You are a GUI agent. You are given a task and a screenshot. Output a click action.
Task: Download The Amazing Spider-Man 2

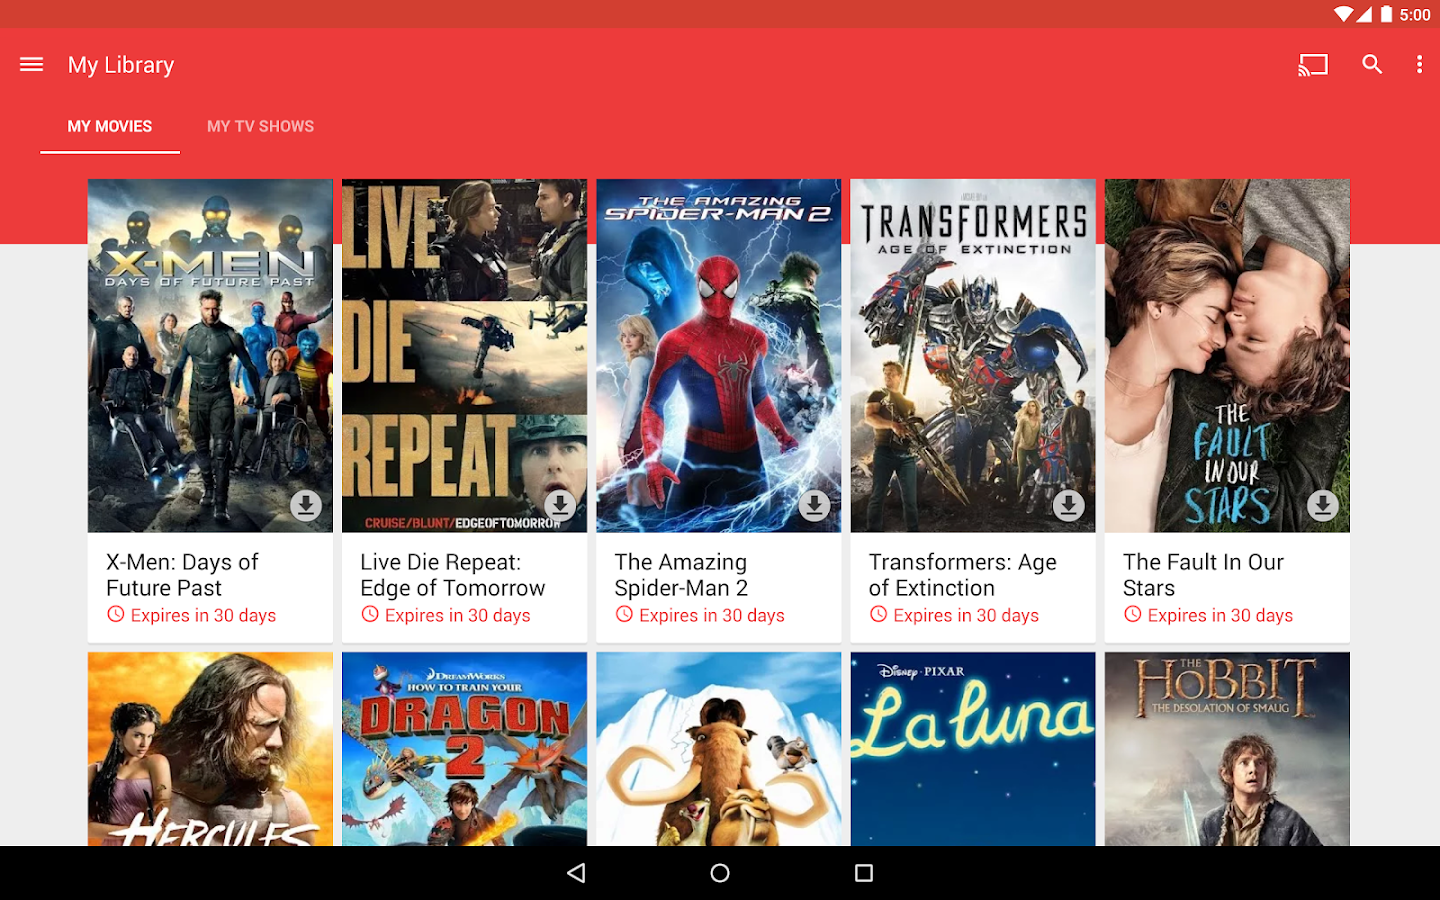tap(814, 505)
